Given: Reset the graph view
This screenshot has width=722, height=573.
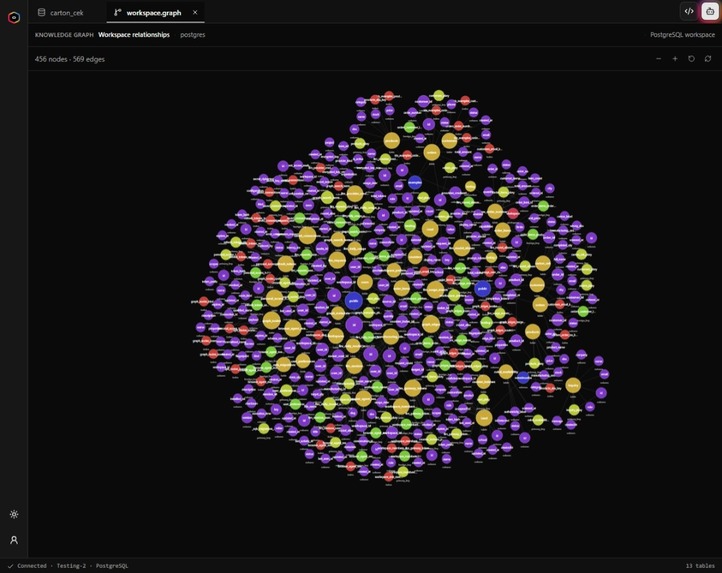Looking at the screenshot, I should click(x=691, y=59).
